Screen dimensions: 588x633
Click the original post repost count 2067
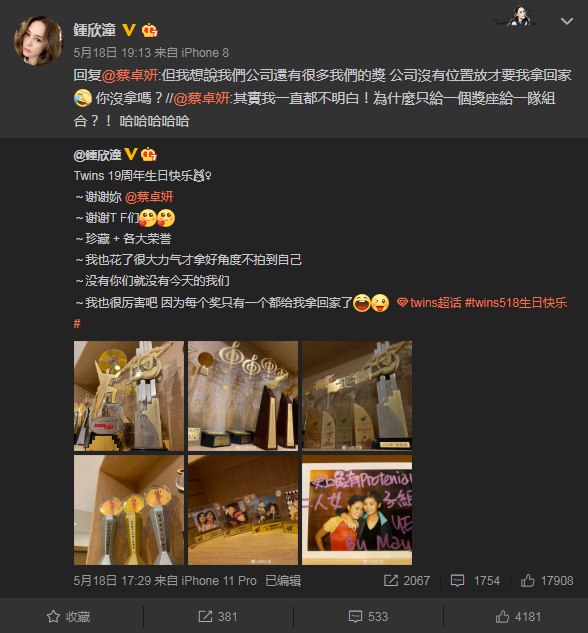pos(407,581)
